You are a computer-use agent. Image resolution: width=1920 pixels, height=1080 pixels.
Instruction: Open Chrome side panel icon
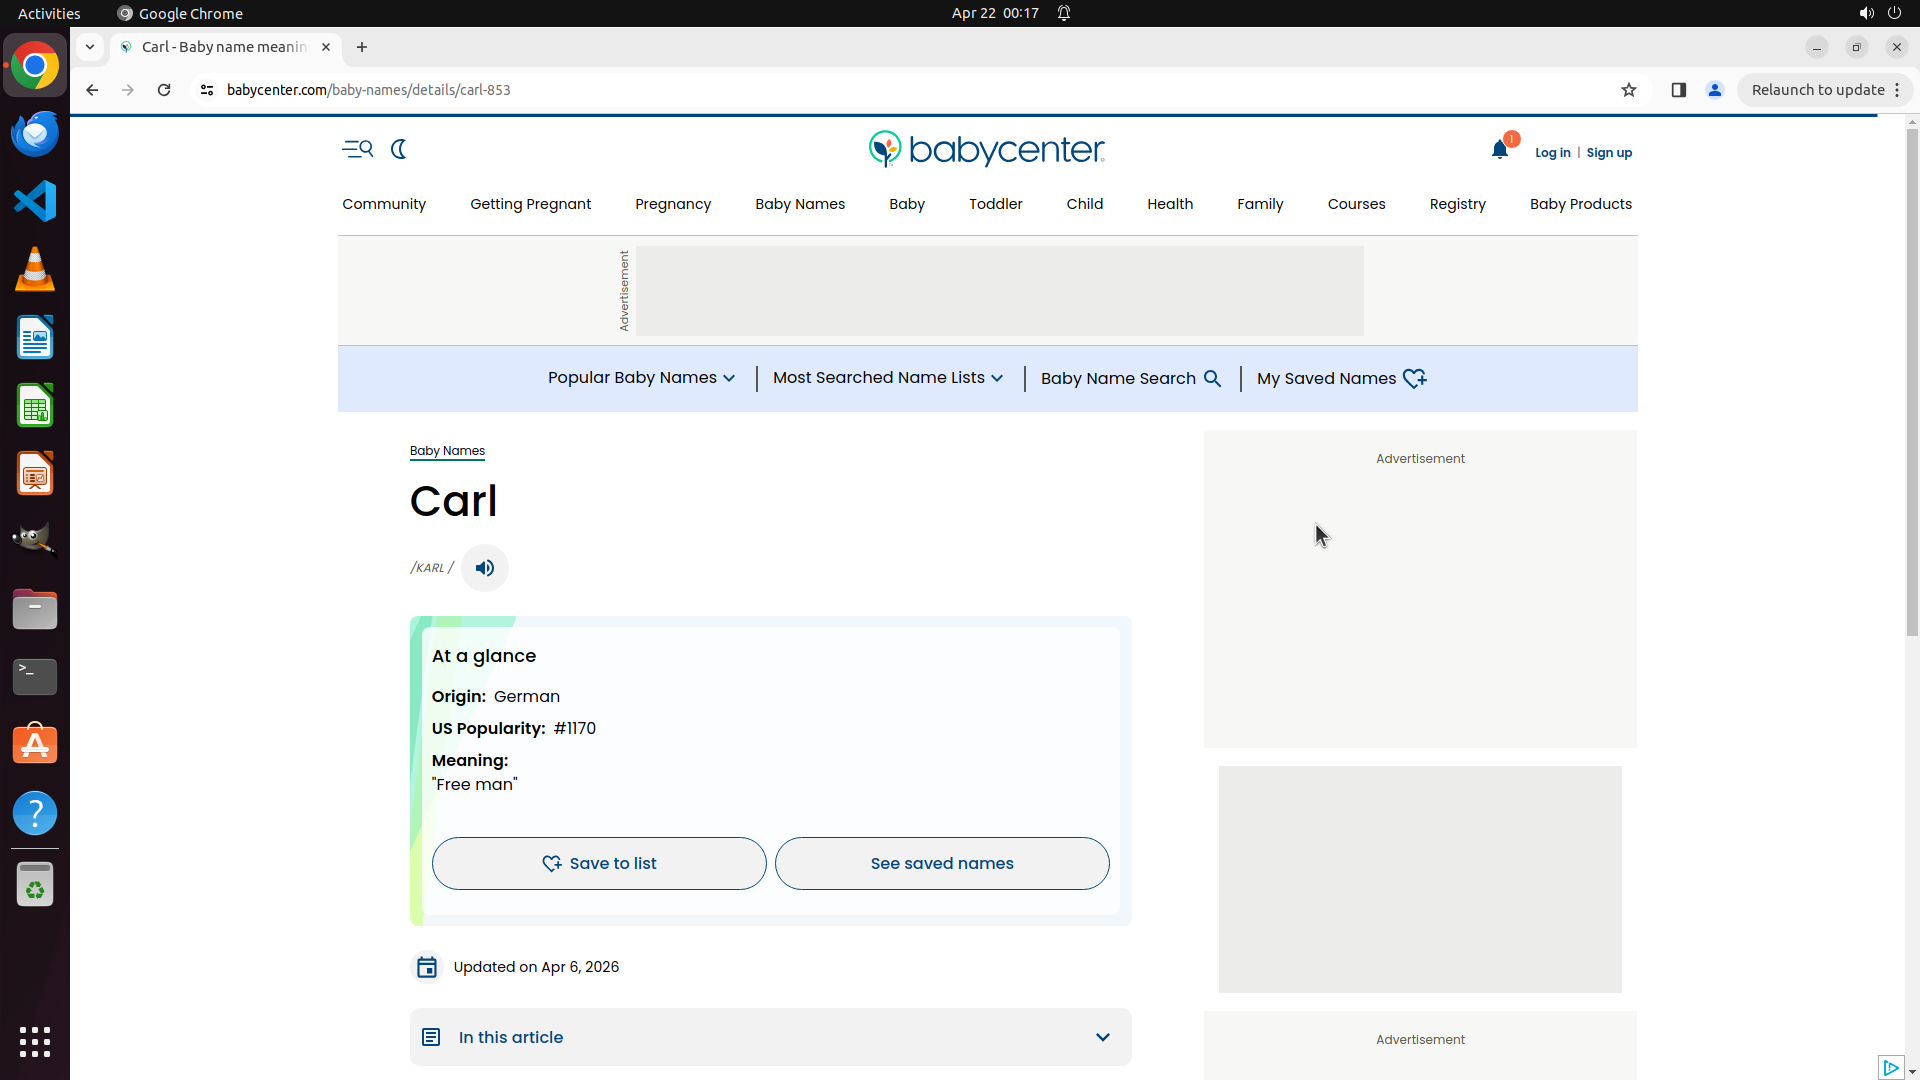tap(1679, 90)
